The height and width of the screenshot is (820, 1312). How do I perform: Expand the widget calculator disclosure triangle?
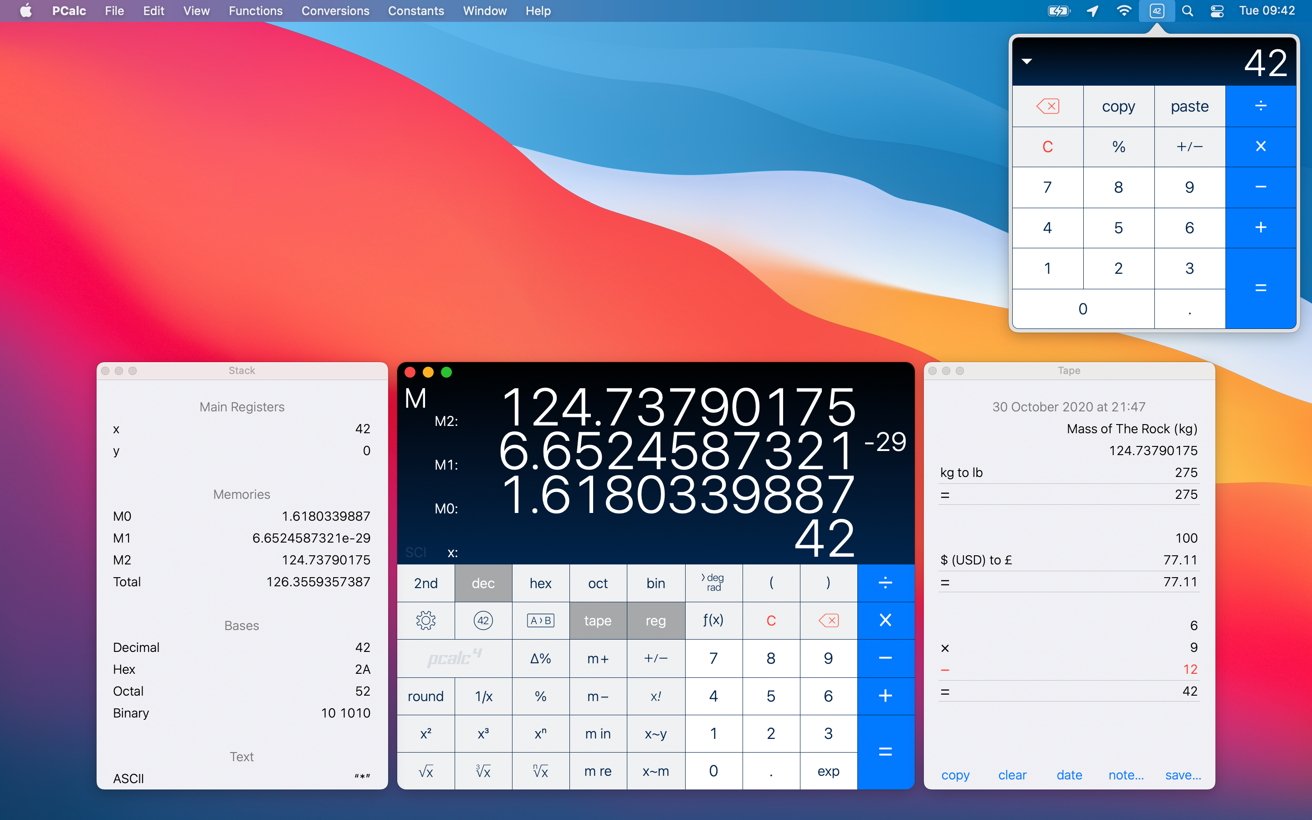click(1026, 60)
